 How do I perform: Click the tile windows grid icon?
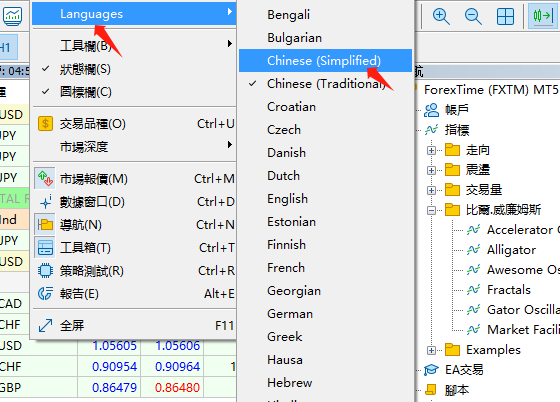pyautogui.click(x=505, y=16)
